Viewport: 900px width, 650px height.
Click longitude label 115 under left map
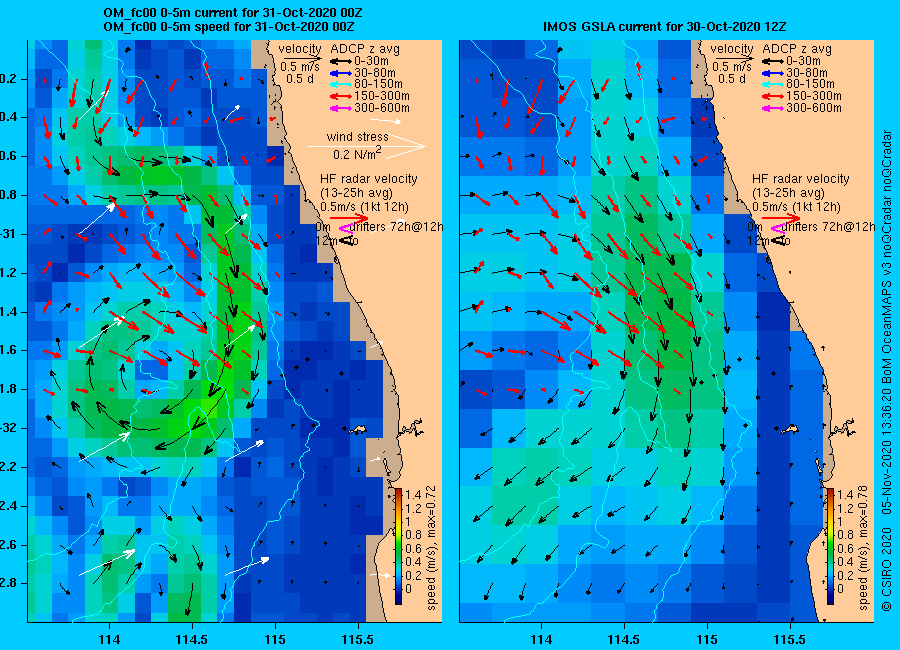(x=275, y=639)
